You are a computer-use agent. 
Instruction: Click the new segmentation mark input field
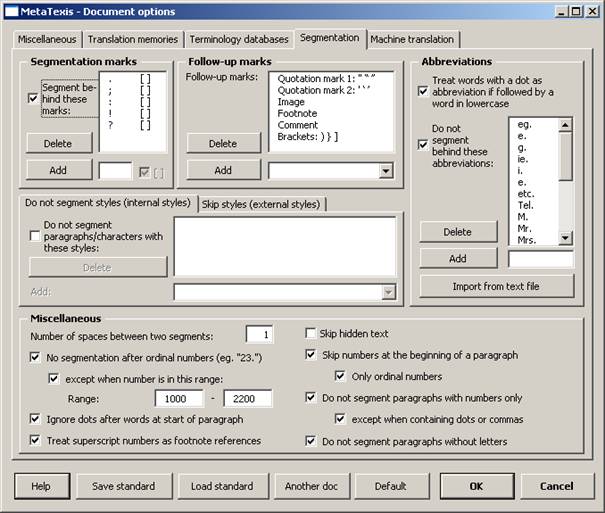pyautogui.click(x=115, y=171)
